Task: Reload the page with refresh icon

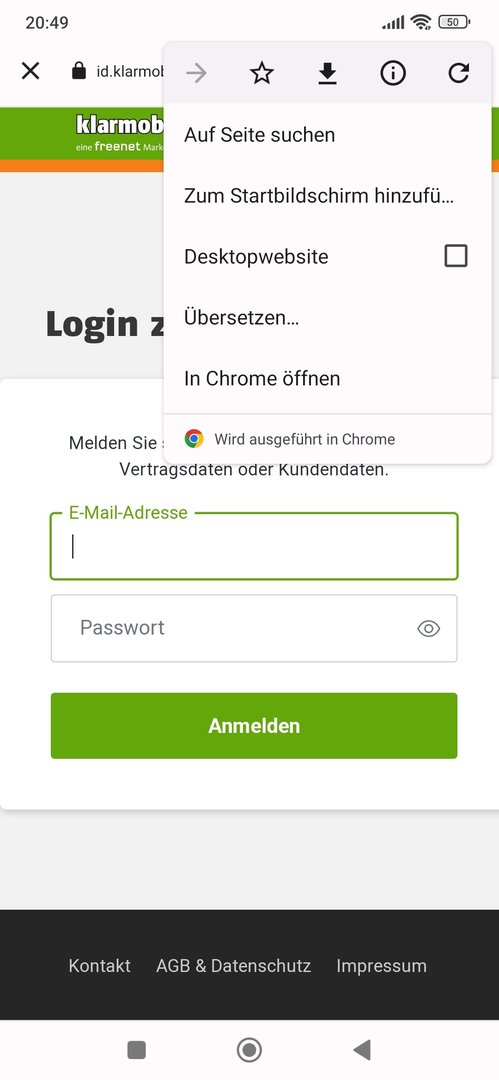Action: (x=458, y=73)
